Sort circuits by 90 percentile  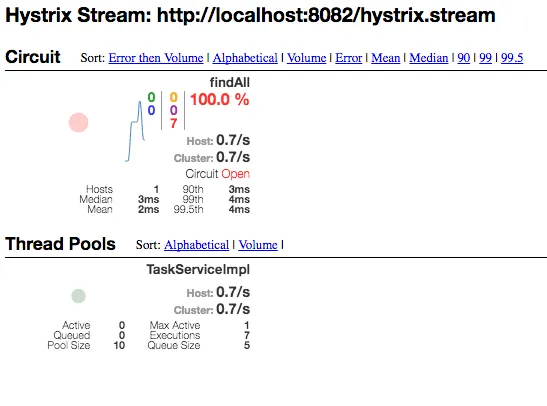click(463, 58)
